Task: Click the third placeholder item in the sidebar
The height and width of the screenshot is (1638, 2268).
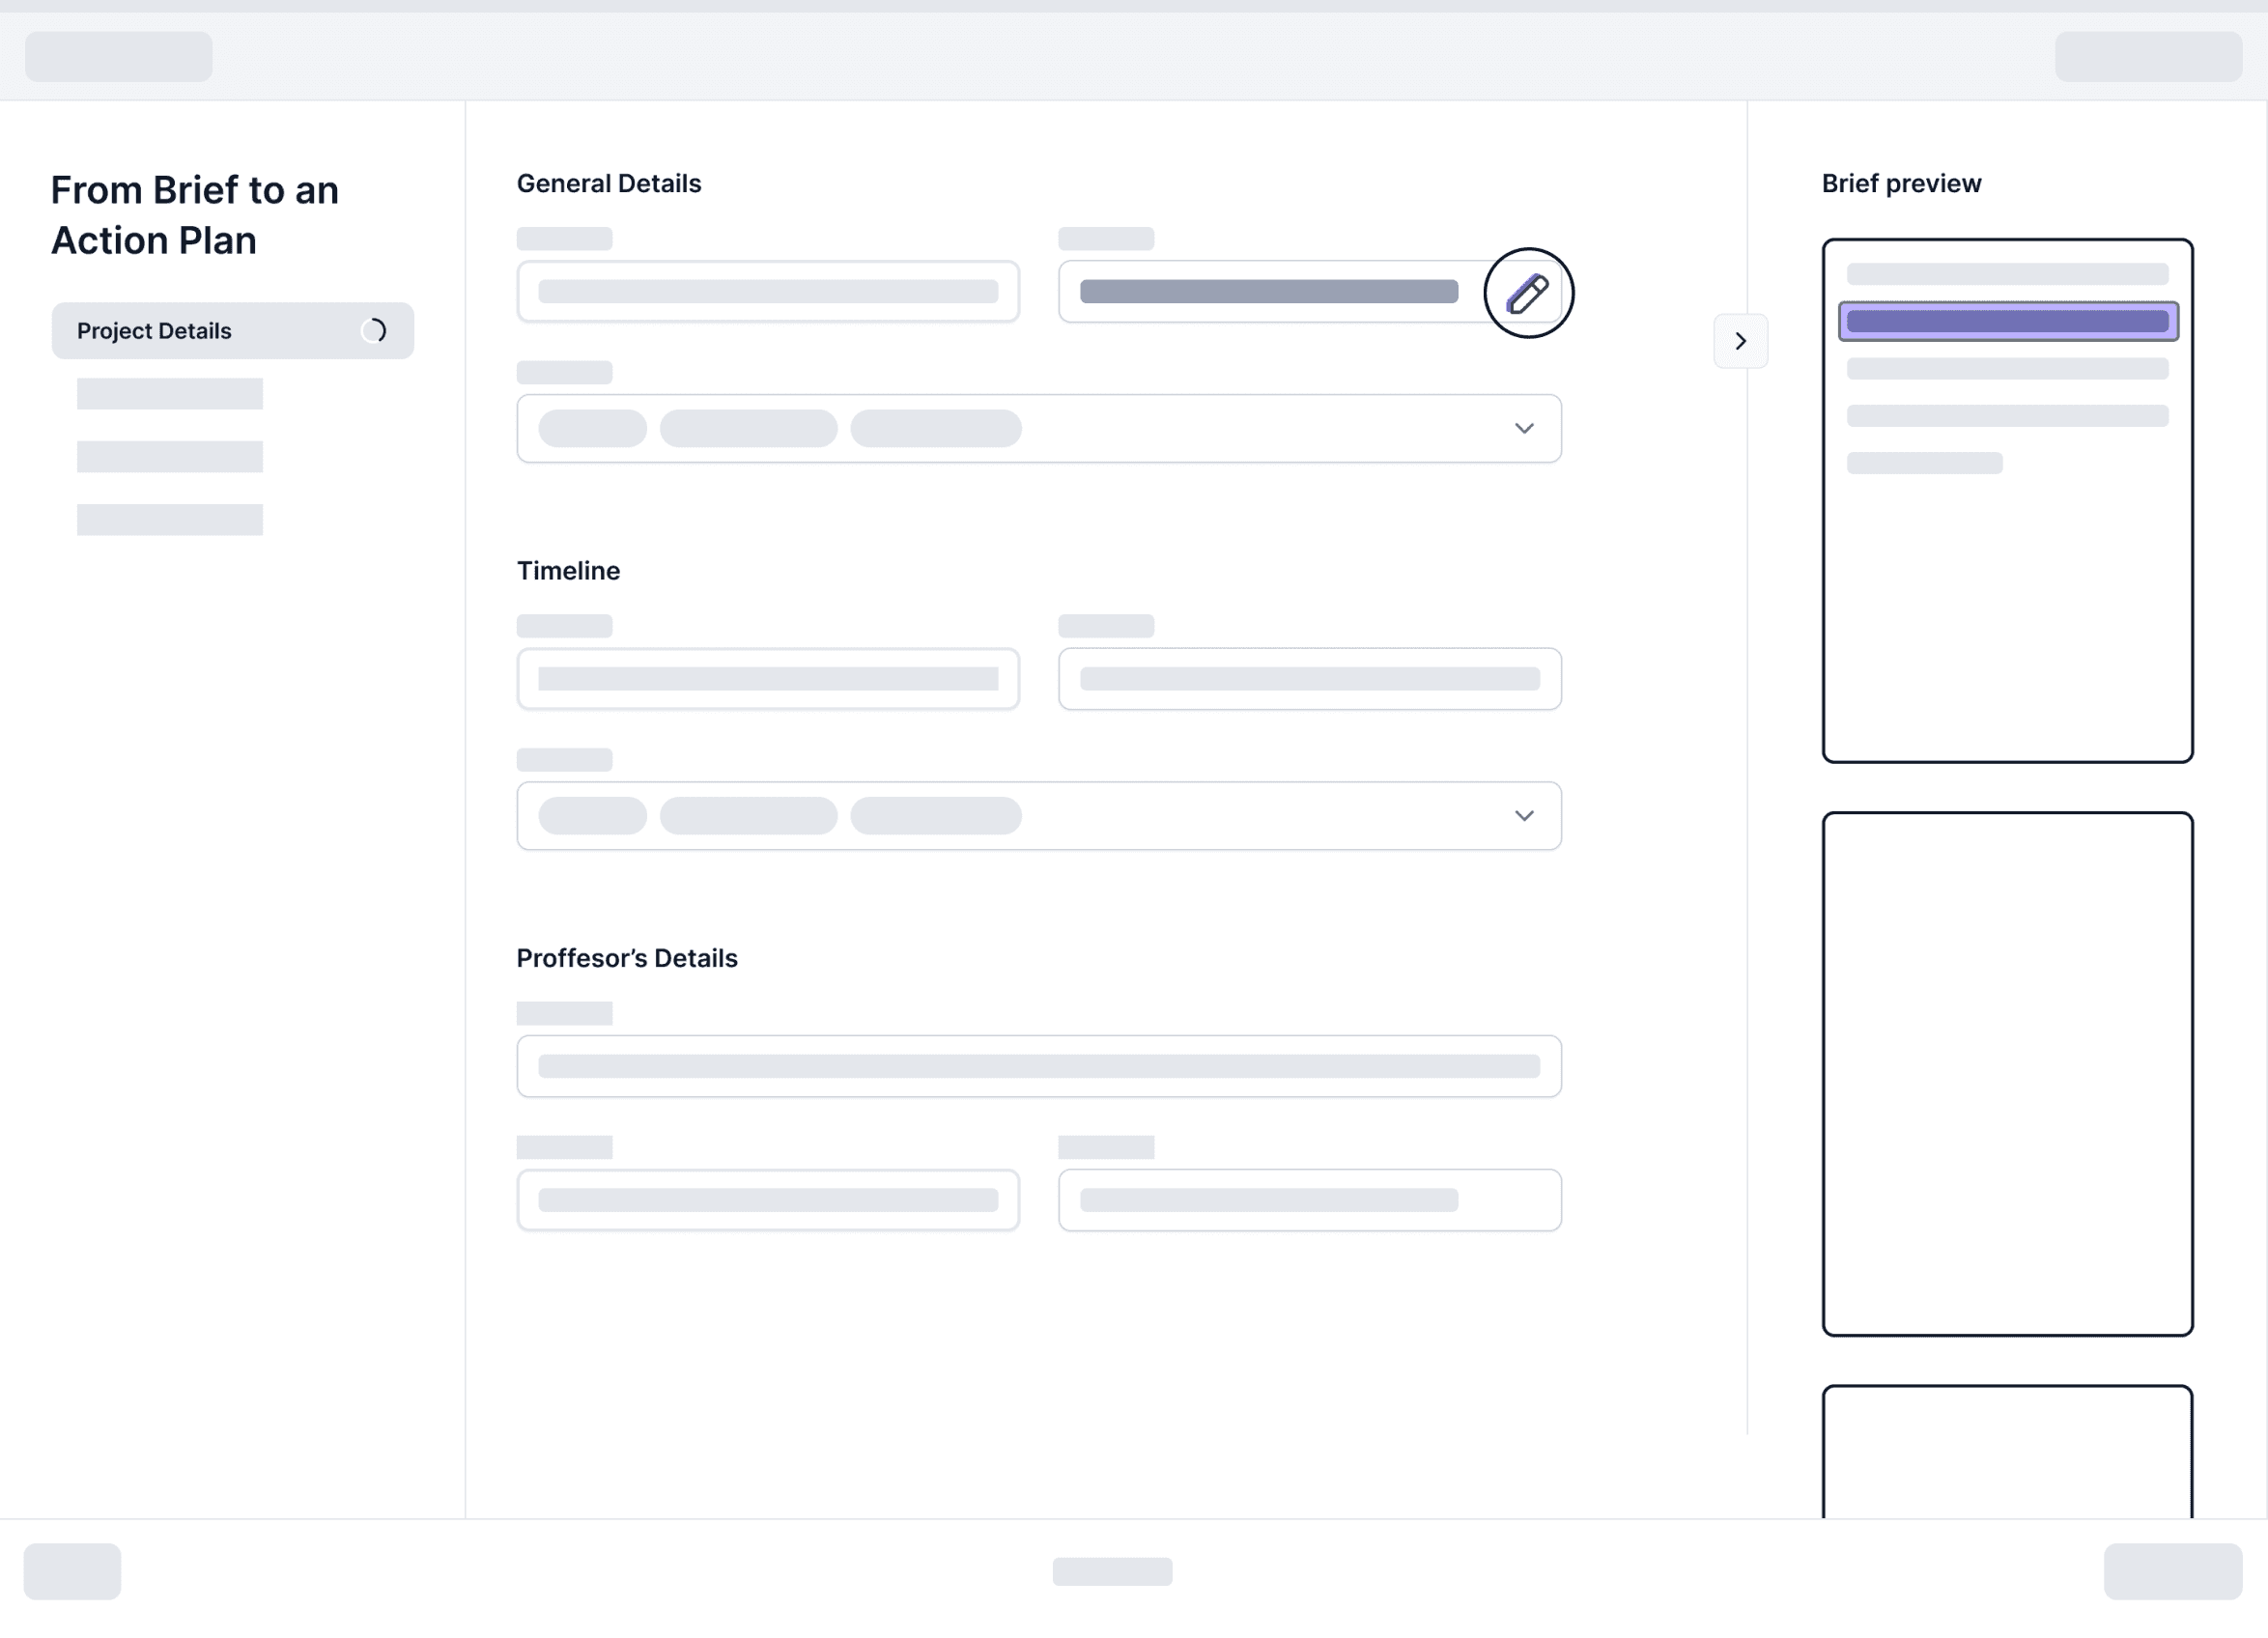Action: pyautogui.click(x=170, y=520)
